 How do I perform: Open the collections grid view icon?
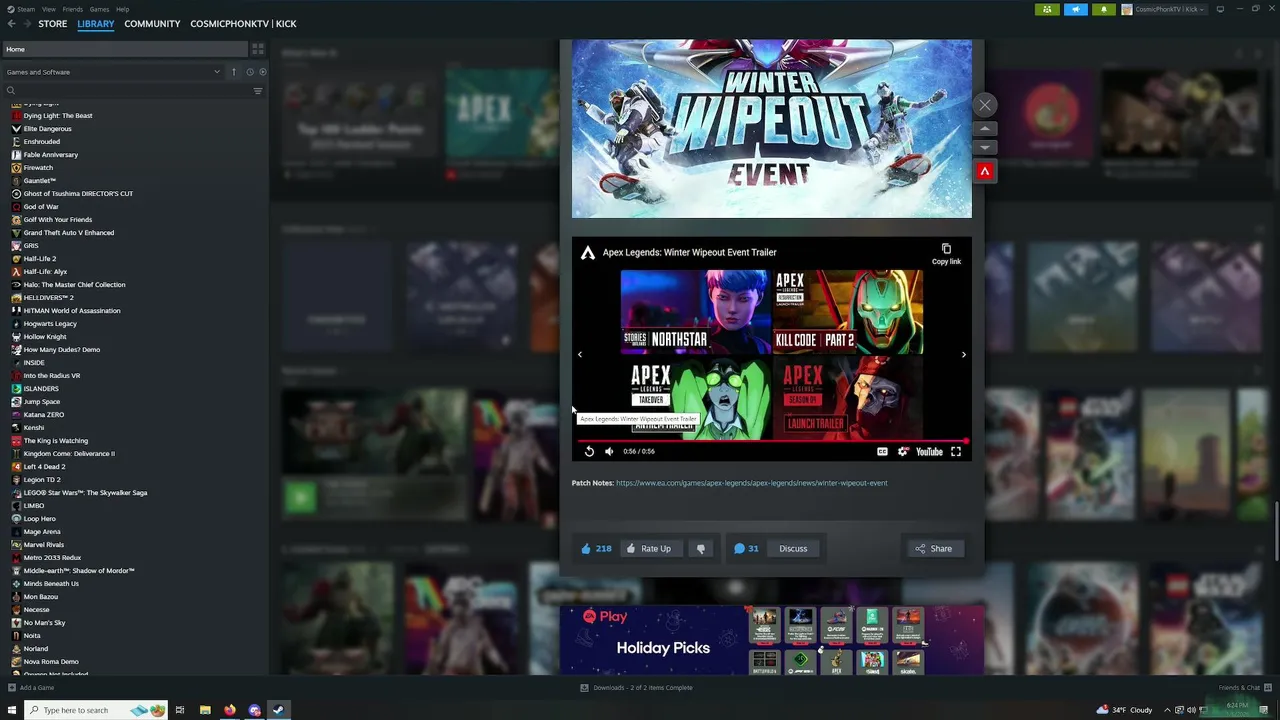pyautogui.click(x=257, y=49)
